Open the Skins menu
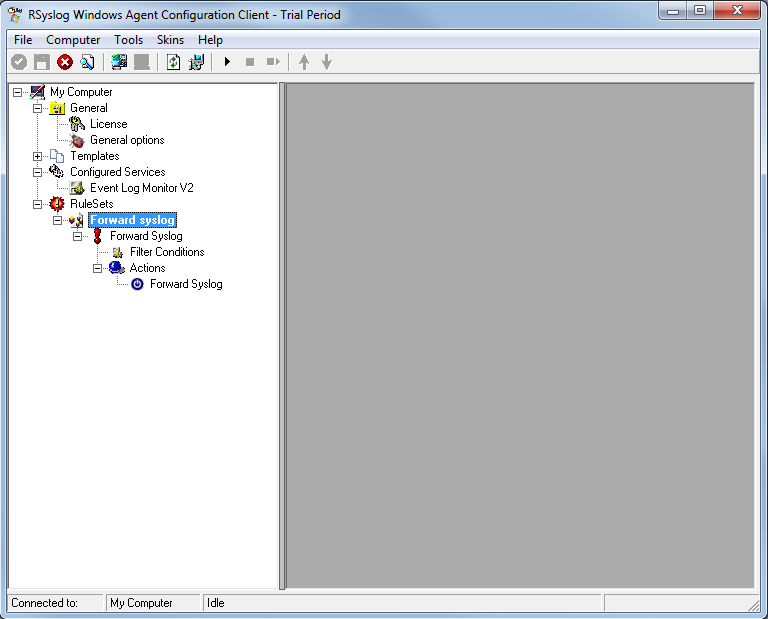 pos(170,40)
